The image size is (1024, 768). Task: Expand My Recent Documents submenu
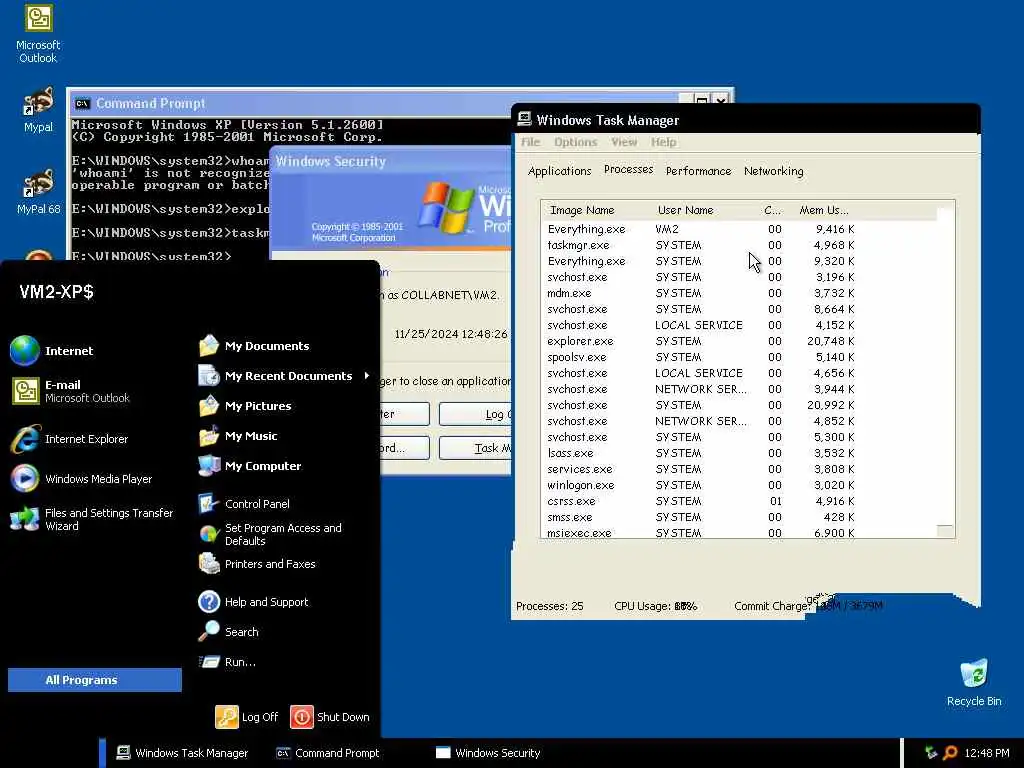285,376
